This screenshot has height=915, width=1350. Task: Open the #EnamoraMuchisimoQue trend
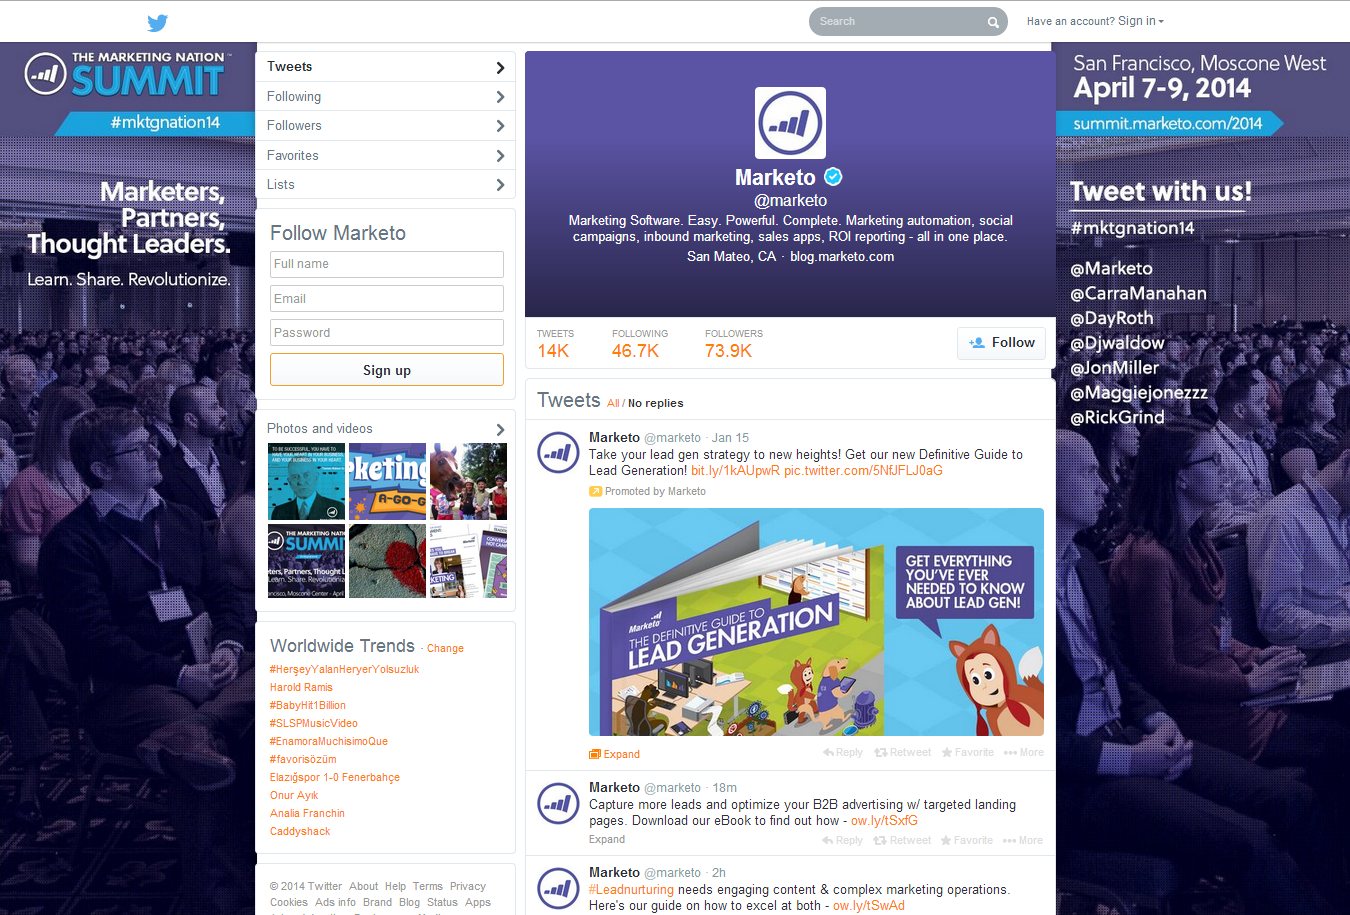329,742
